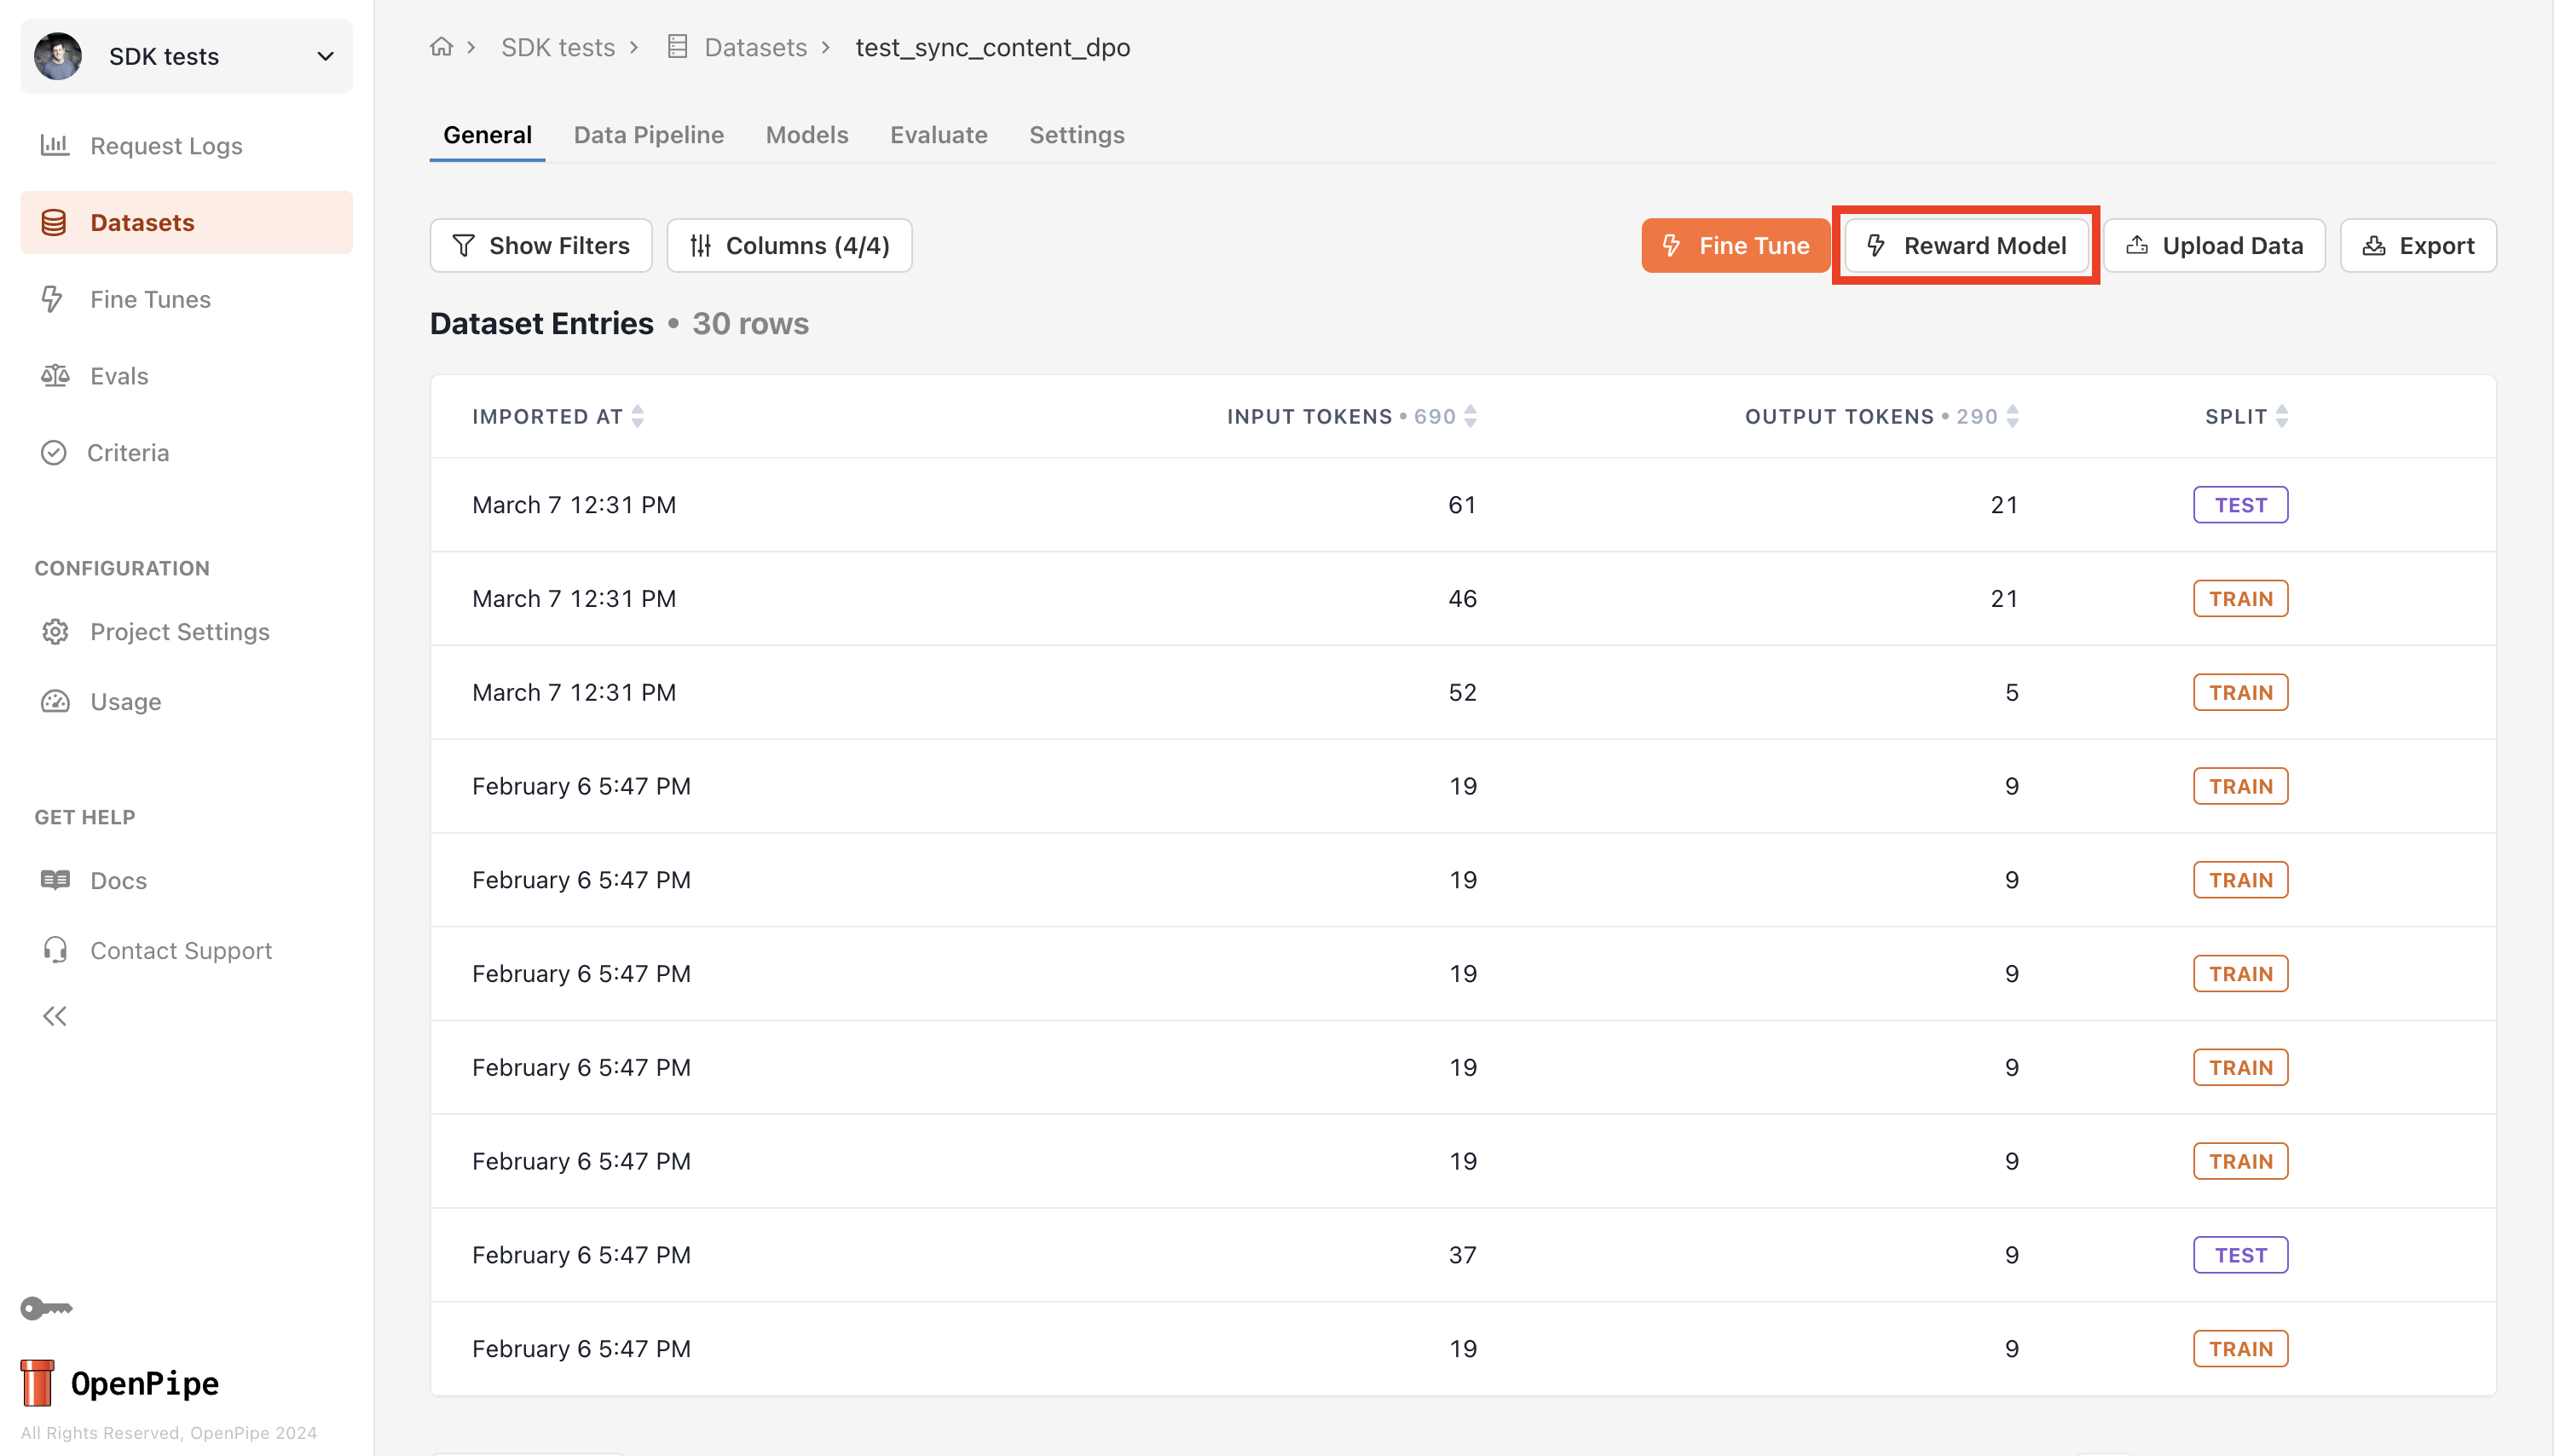
Task: Click the home breadcrumb icon
Action: tap(441, 47)
